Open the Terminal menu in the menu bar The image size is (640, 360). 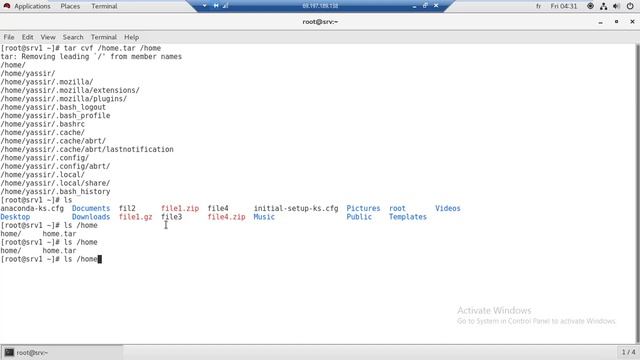pos(104,37)
